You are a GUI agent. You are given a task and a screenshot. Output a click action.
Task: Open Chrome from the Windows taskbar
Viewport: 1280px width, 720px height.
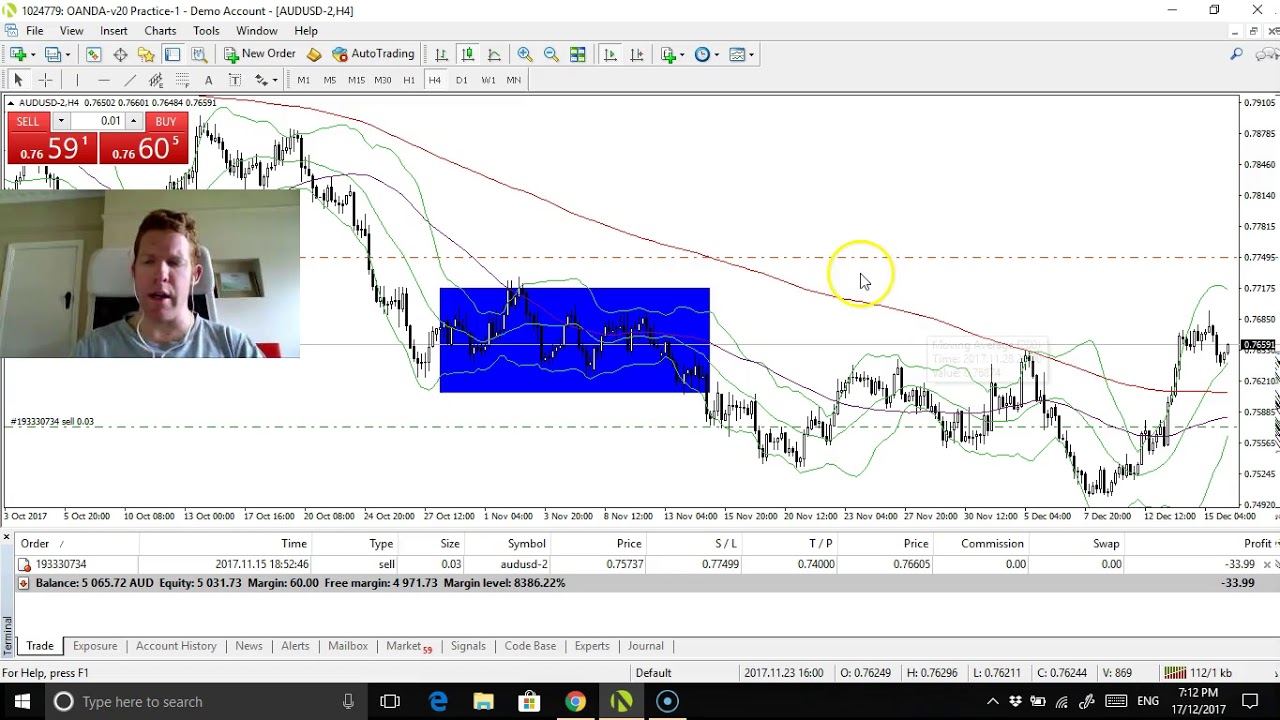(575, 702)
